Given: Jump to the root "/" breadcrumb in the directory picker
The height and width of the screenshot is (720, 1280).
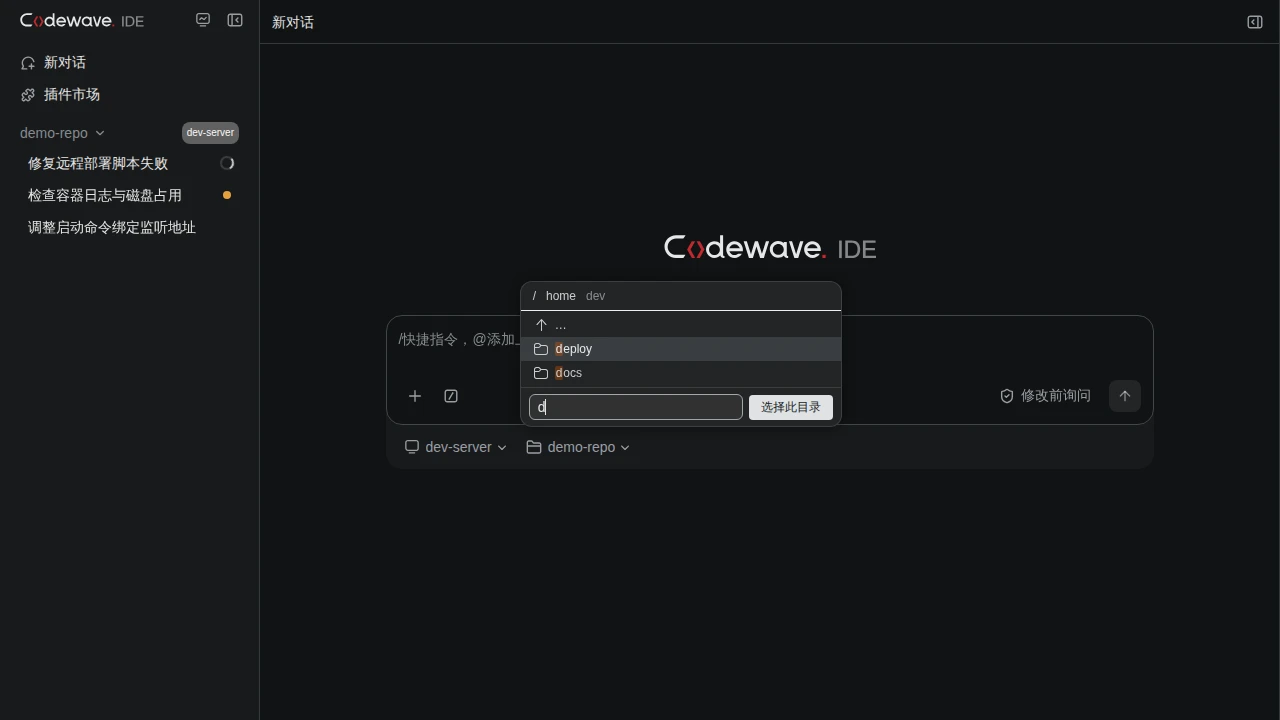Looking at the screenshot, I should [x=534, y=296].
